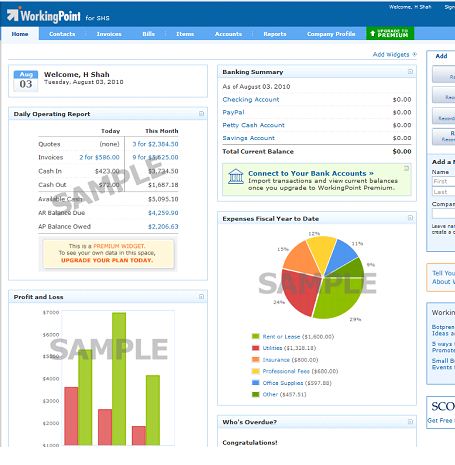This screenshot has height=465, width=455.
Task: Click the Rent or Lease legend swatch
Action: (x=255, y=336)
